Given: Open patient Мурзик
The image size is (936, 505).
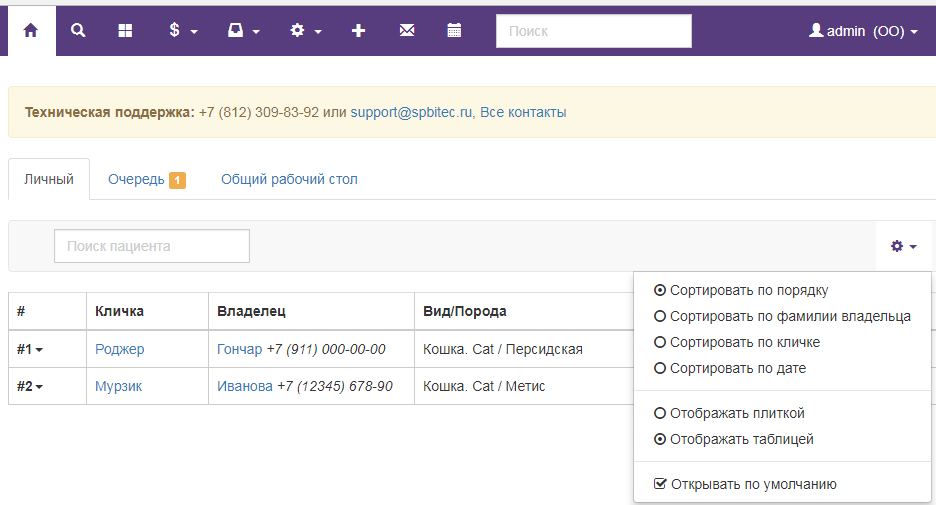Looking at the screenshot, I should pos(118,386).
